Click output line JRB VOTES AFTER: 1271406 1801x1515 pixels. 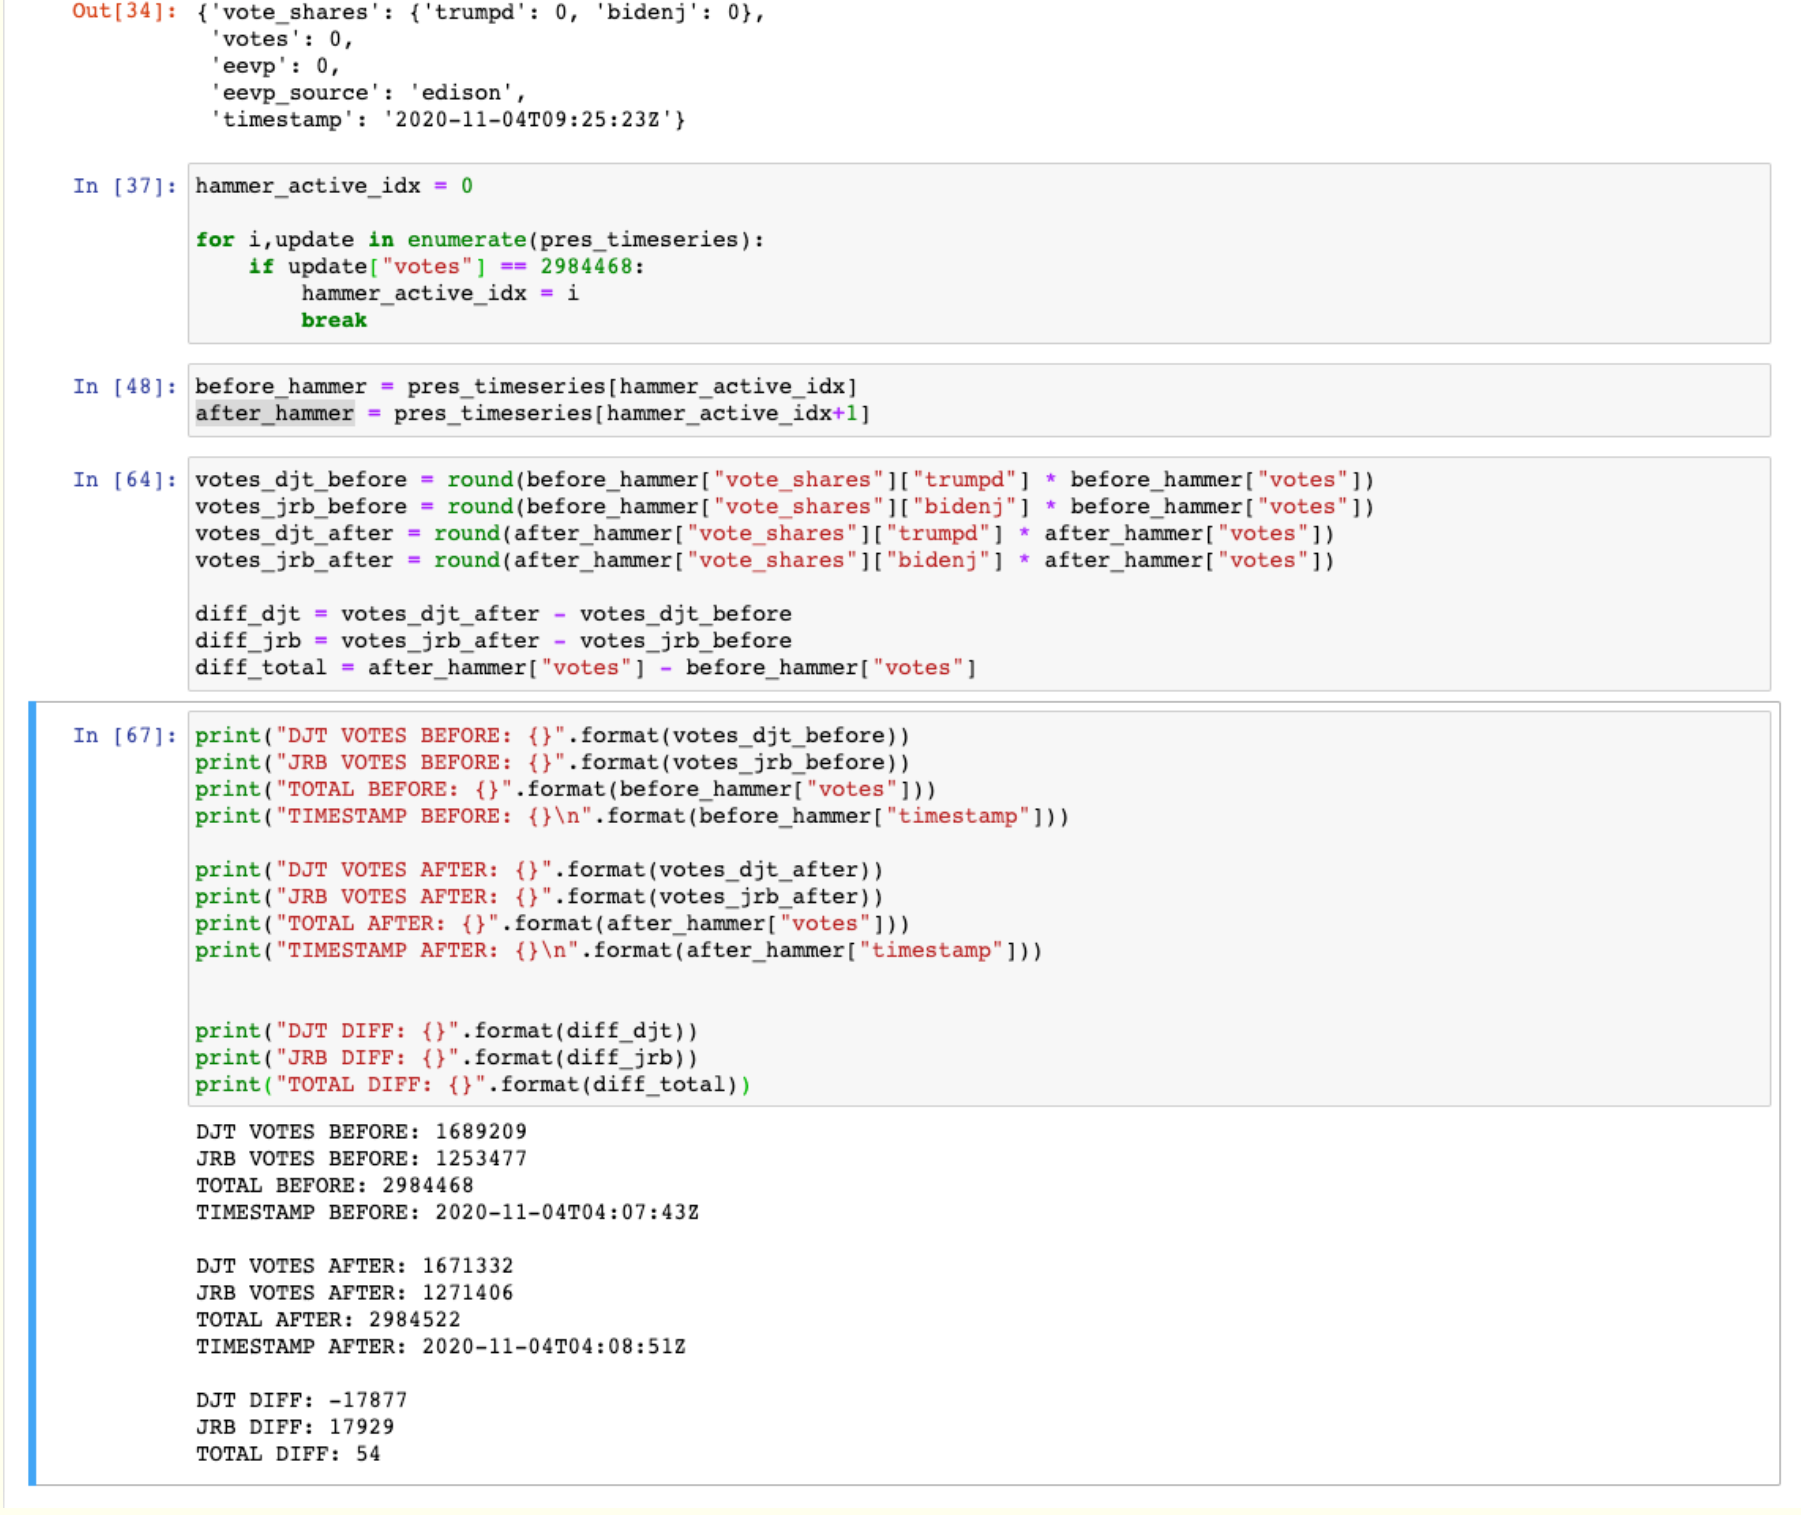[354, 1293]
